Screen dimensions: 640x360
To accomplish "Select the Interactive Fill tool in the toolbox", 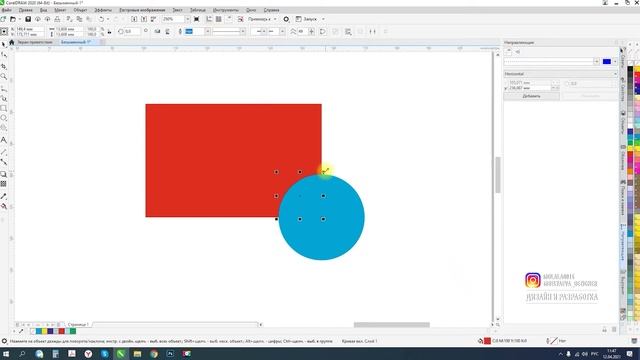I will (x=4, y=206).
